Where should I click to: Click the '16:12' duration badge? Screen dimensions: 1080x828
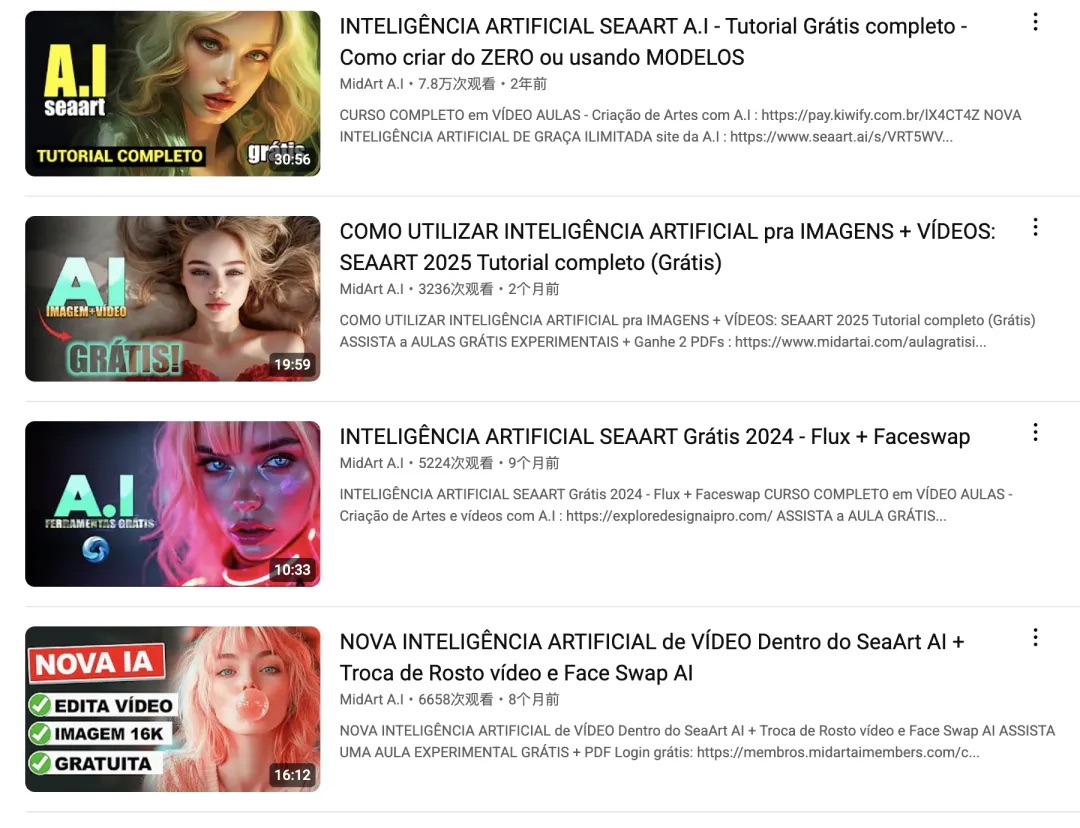tap(292, 775)
